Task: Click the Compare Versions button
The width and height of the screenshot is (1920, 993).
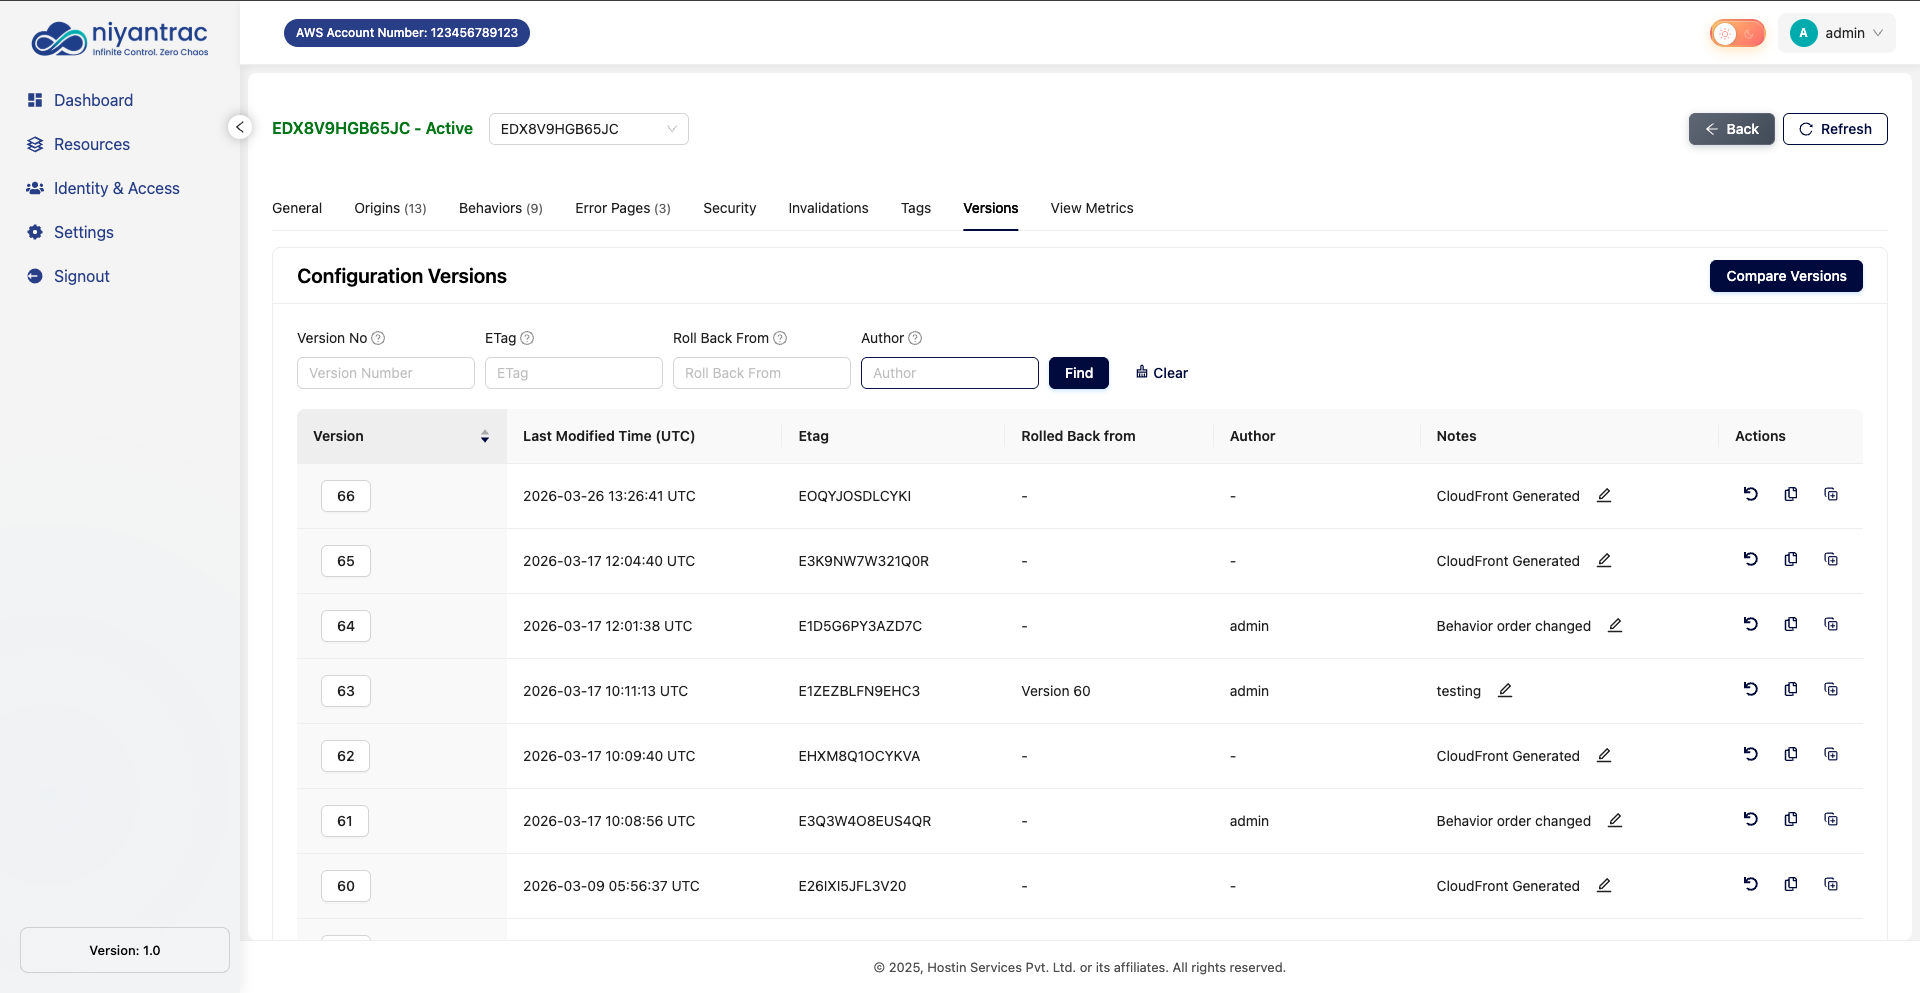Action: click(x=1785, y=276)
